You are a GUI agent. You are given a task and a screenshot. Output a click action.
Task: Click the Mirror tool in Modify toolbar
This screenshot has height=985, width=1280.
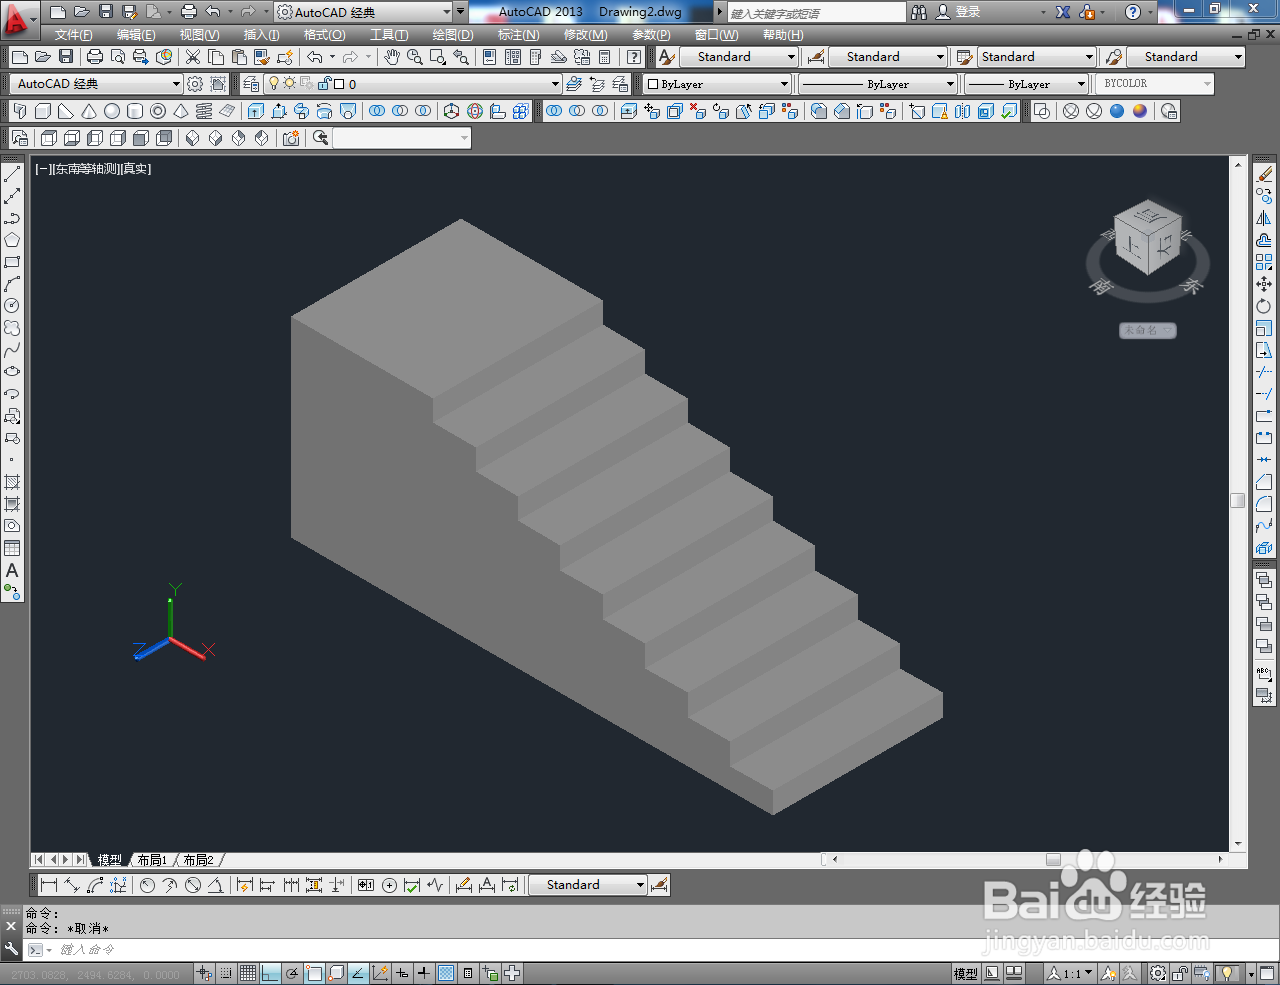[1264, 218]
